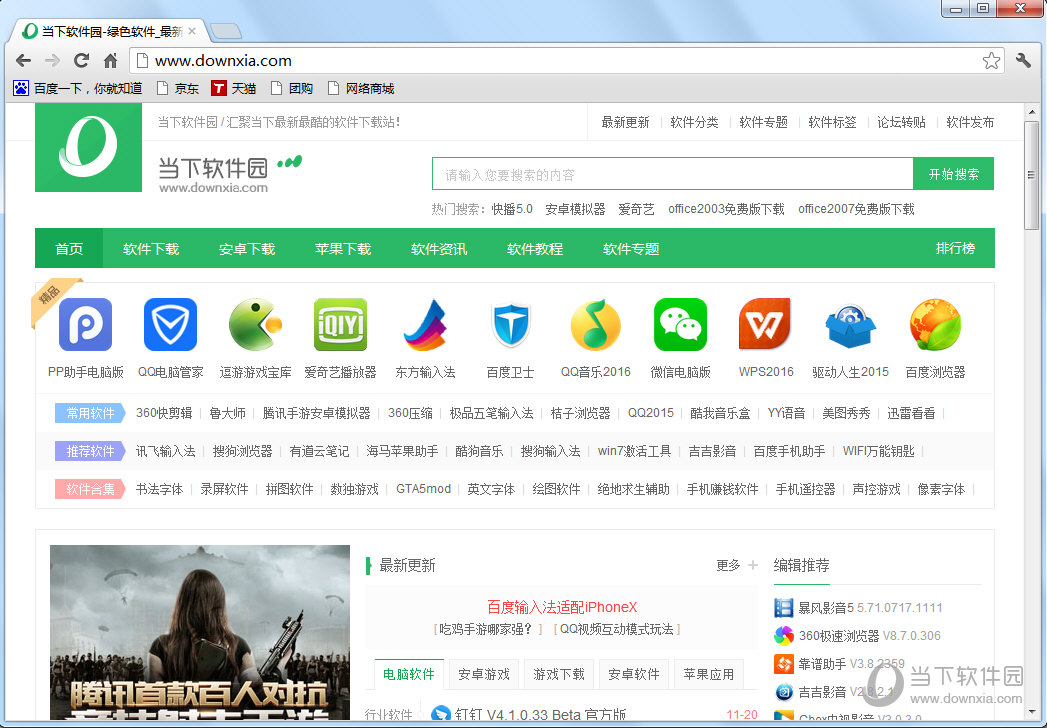Open the 驱动人生2015 box icon
Viewport: 1047px width, 728px height.
click(x=850, y=326)
